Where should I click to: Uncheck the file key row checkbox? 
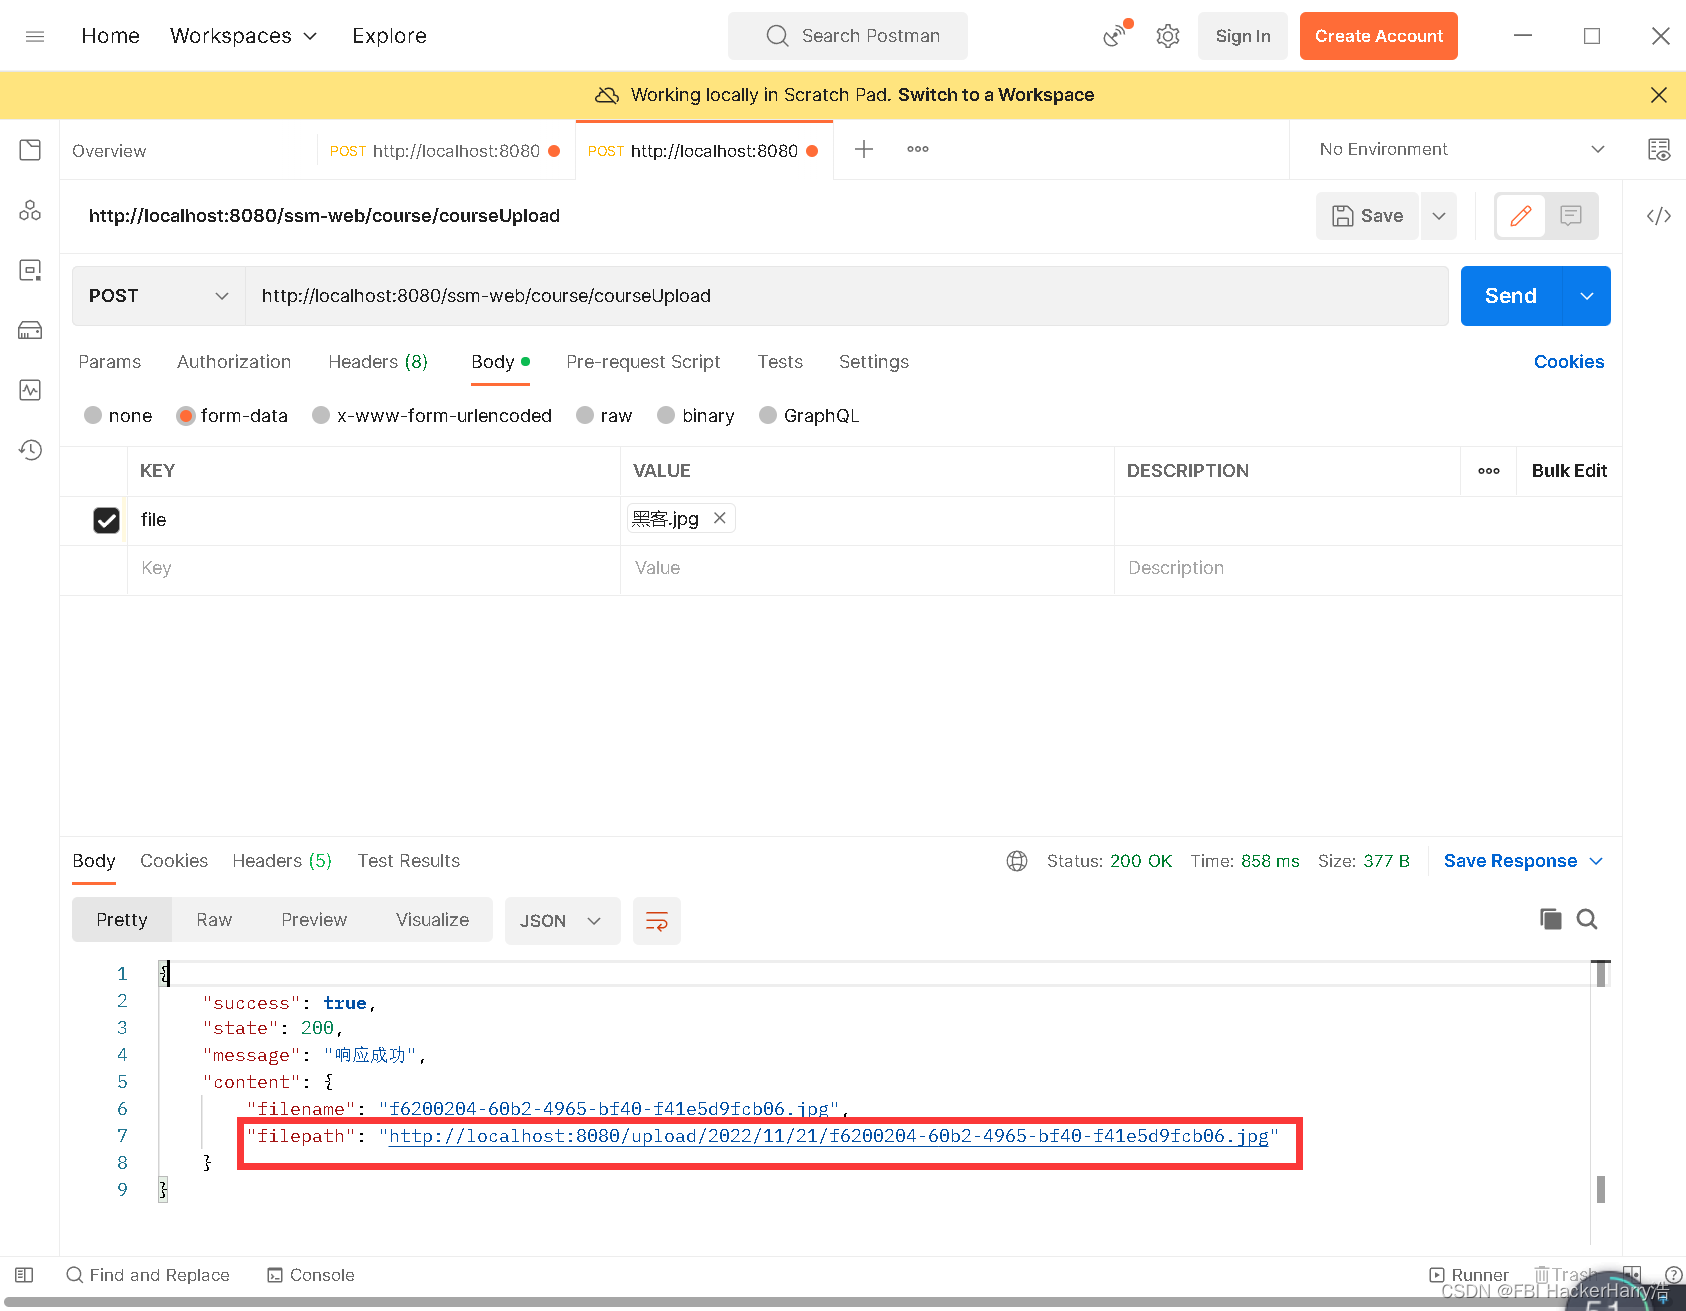pos(106,520)
